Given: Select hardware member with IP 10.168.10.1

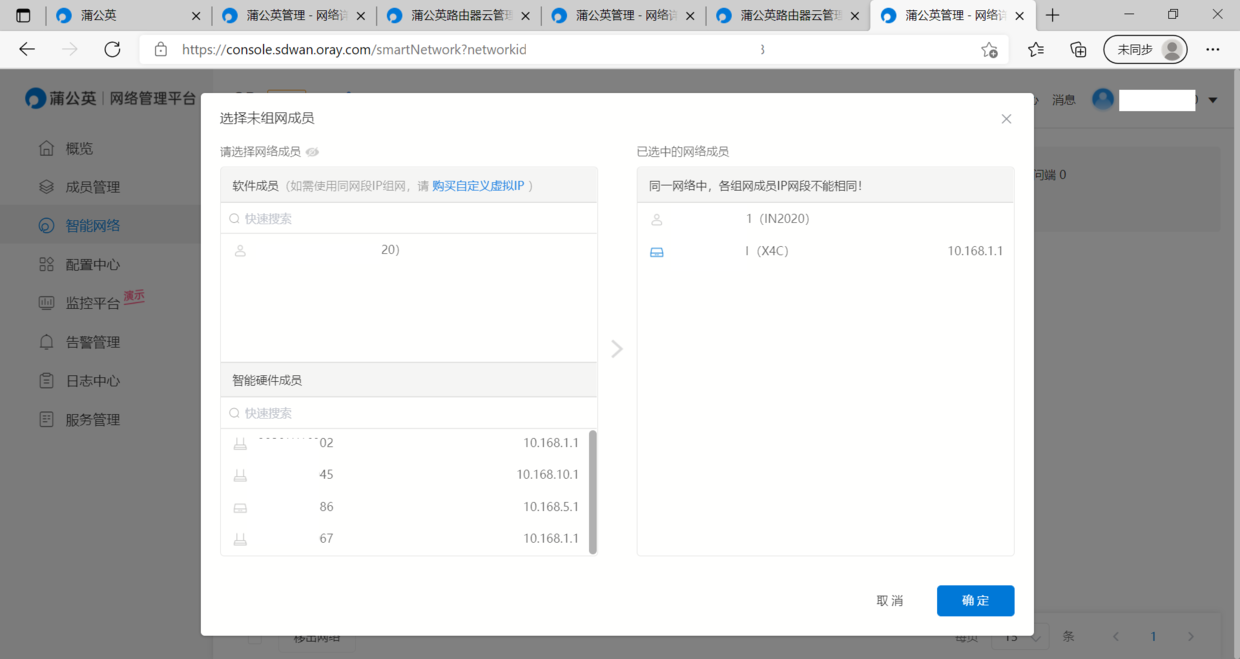Looking at the screenshot, I should 405,475.
